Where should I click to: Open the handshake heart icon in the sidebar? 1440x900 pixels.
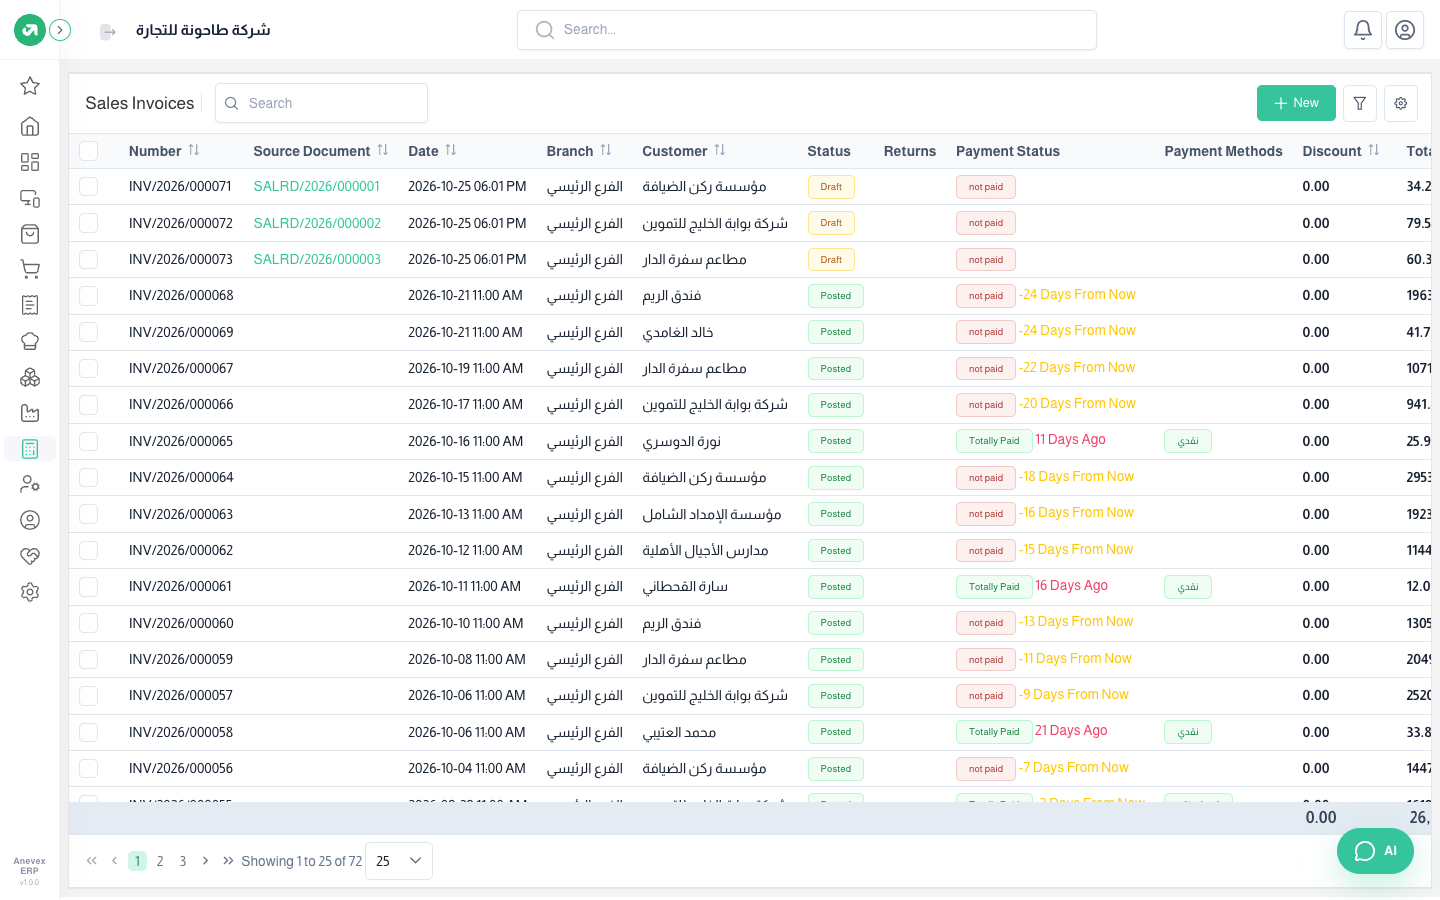pyautogui.click(x=30, y=556)
